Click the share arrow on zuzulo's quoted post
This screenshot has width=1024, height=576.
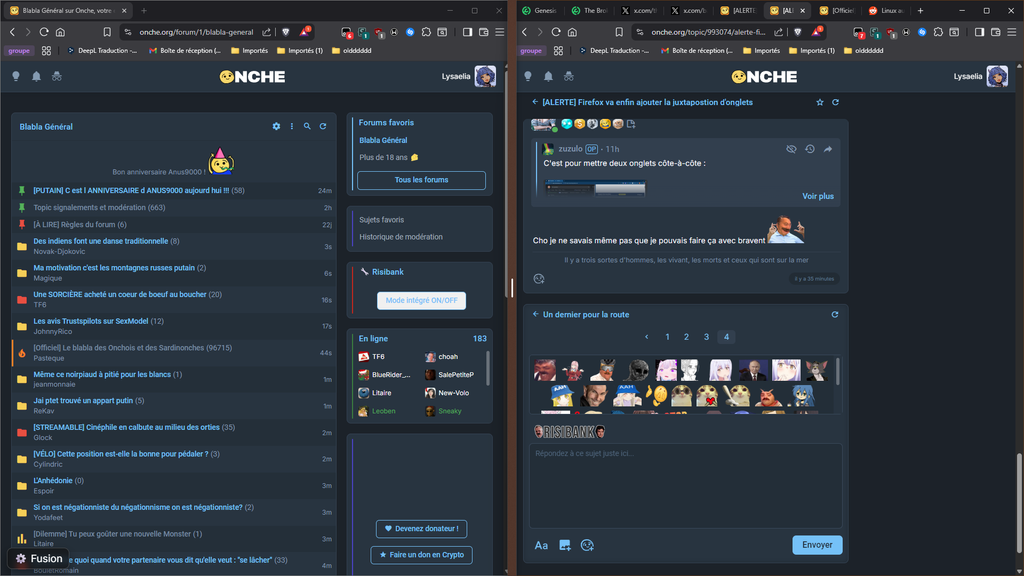point(828,149)
